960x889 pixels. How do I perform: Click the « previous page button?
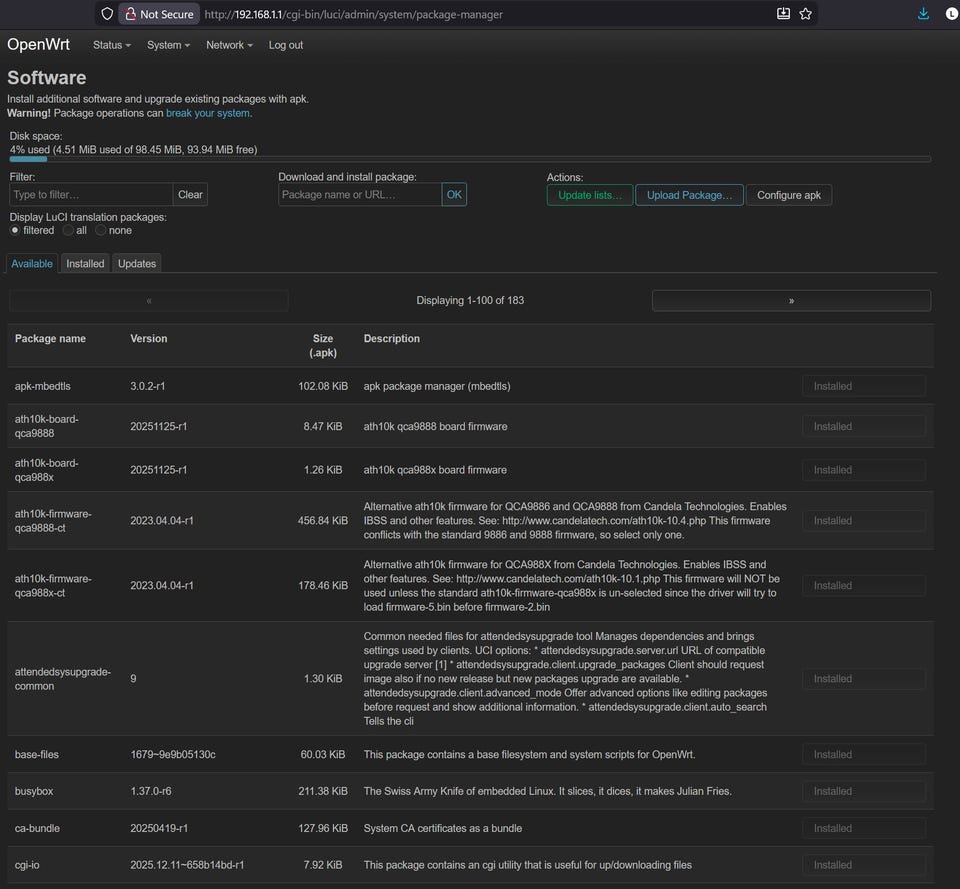[x=149, y=300]
